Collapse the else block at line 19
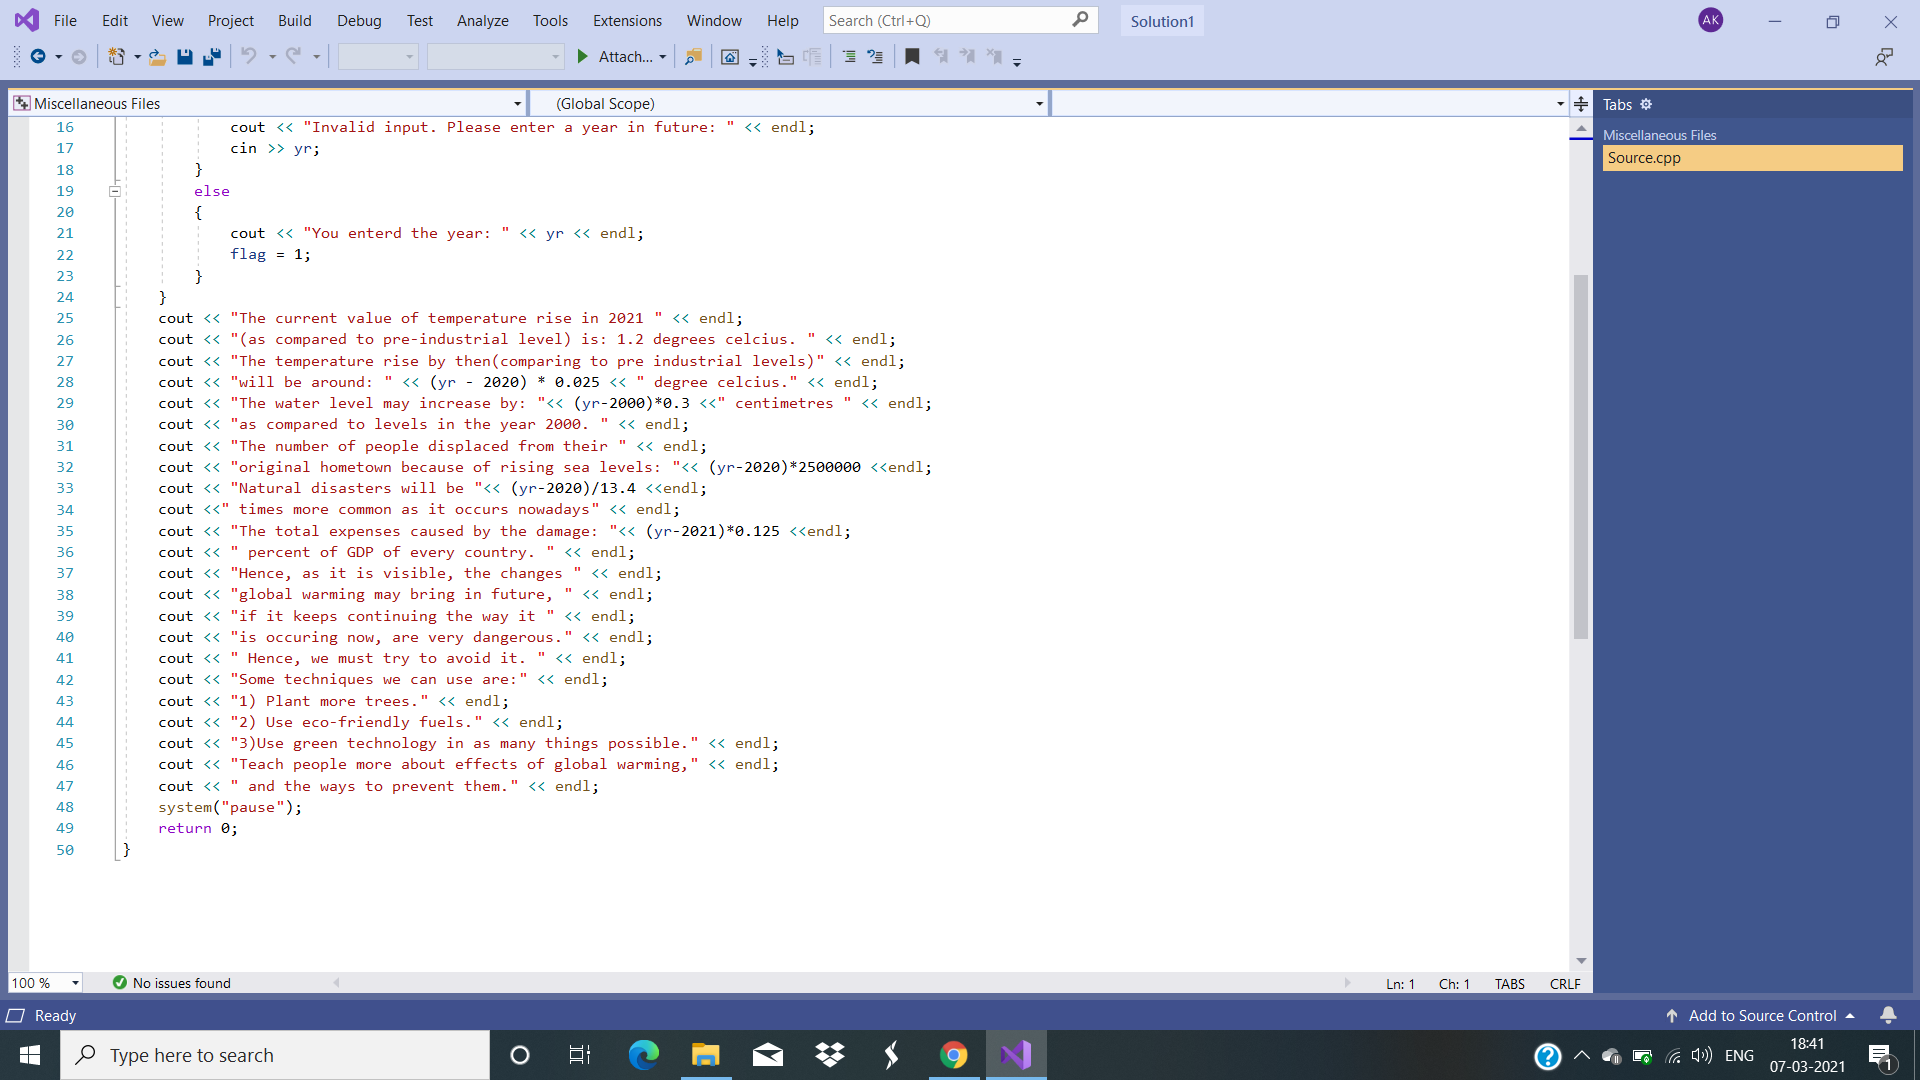 [x=115, y=191]
